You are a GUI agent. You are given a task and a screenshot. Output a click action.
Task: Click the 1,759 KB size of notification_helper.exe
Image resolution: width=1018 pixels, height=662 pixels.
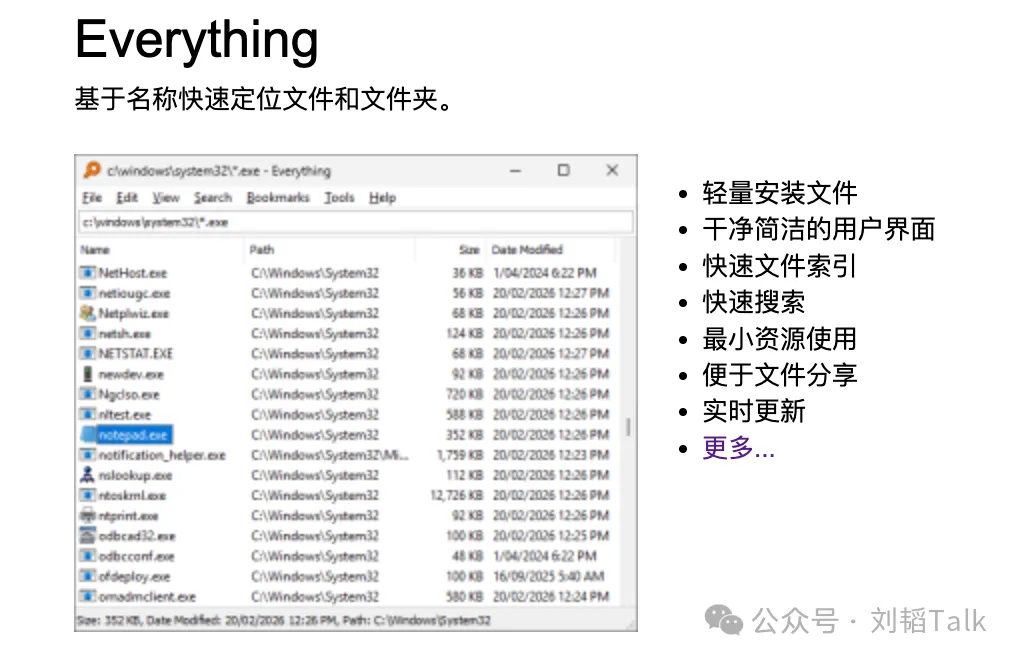[460, 455]
